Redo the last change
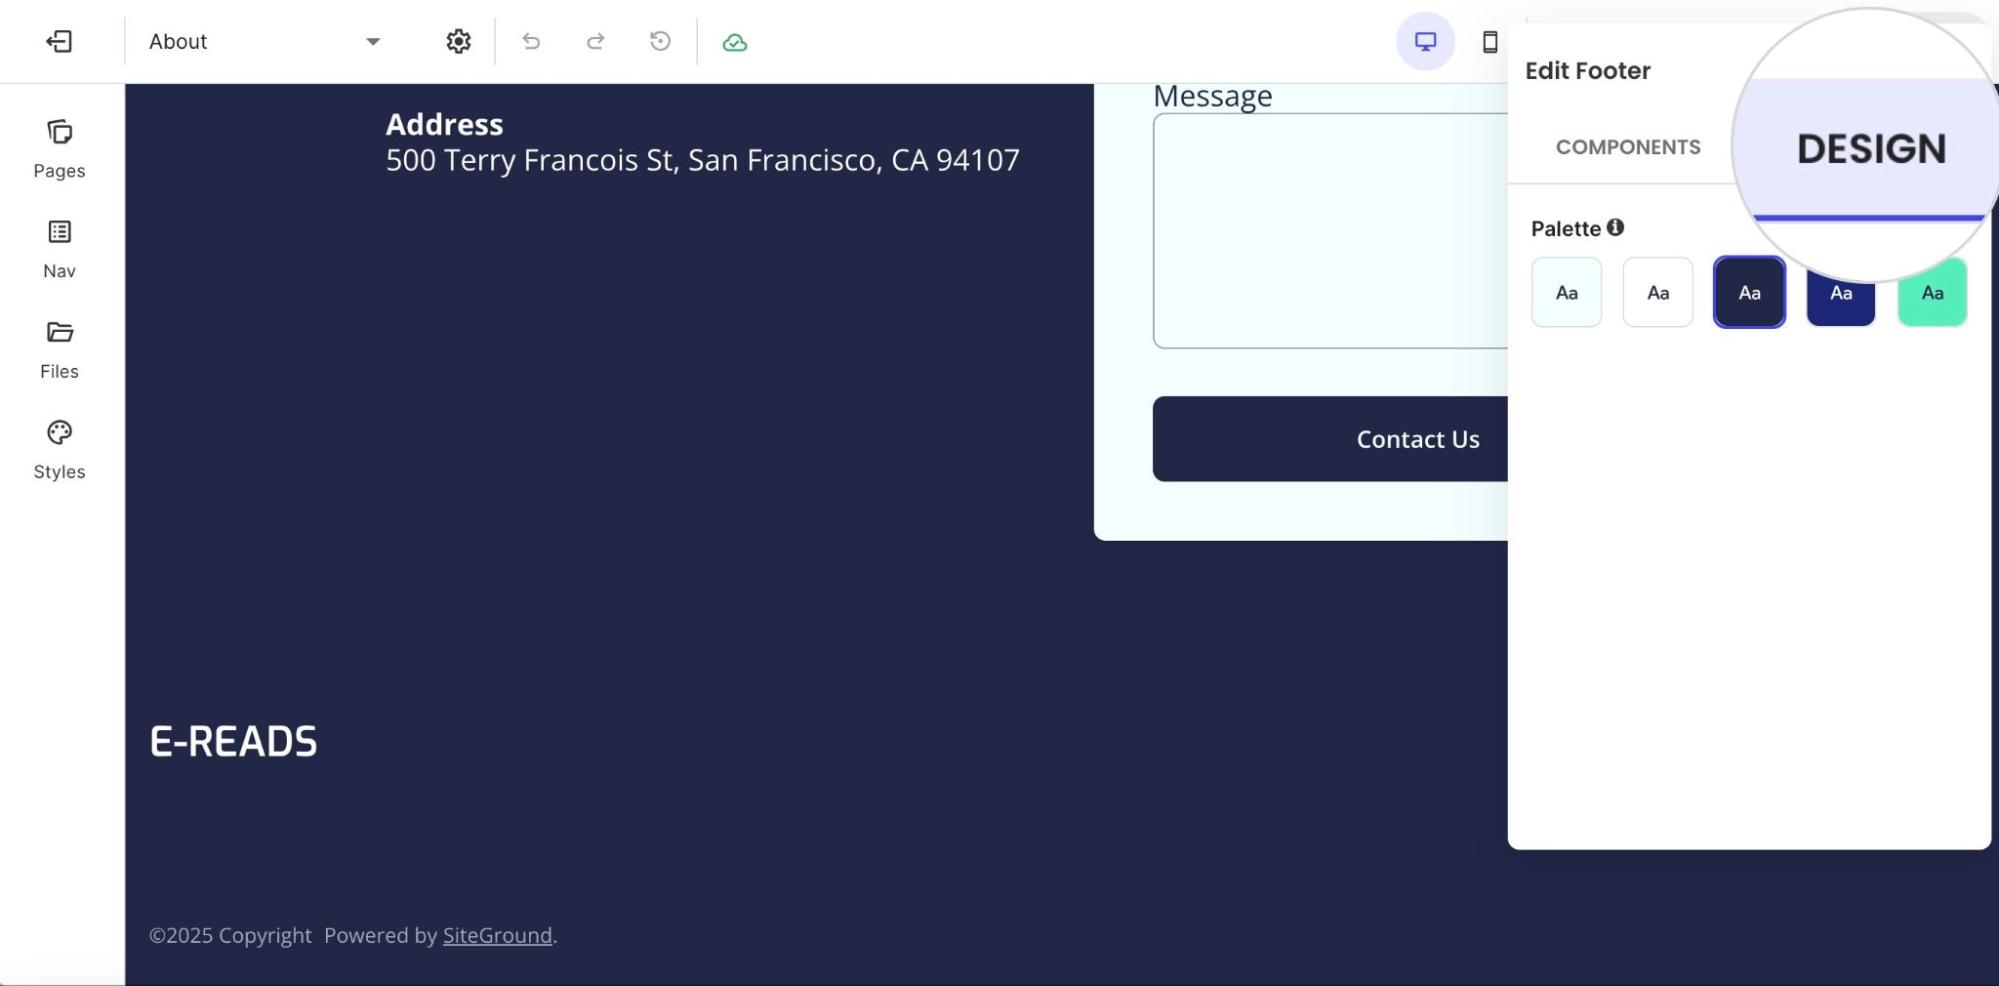This screenshot has height=986, width=1999. (x=596, y=41)
